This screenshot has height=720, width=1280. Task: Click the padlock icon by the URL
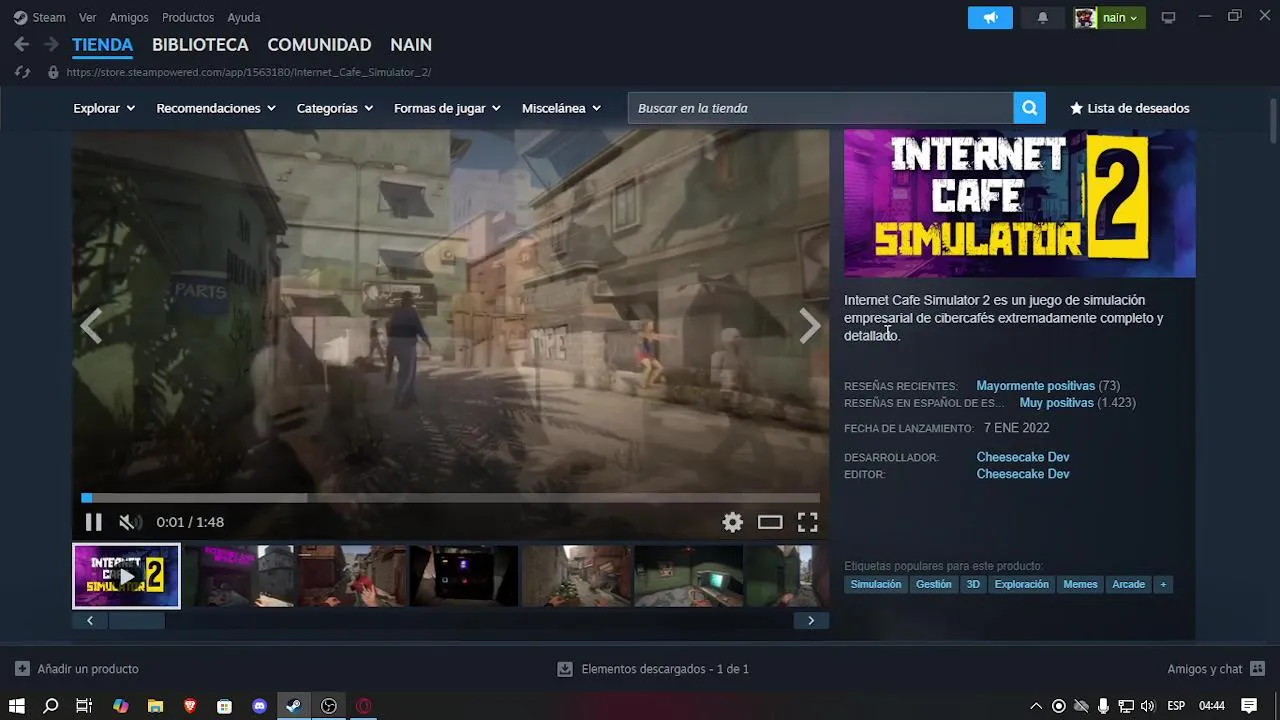tap(53, 72)
